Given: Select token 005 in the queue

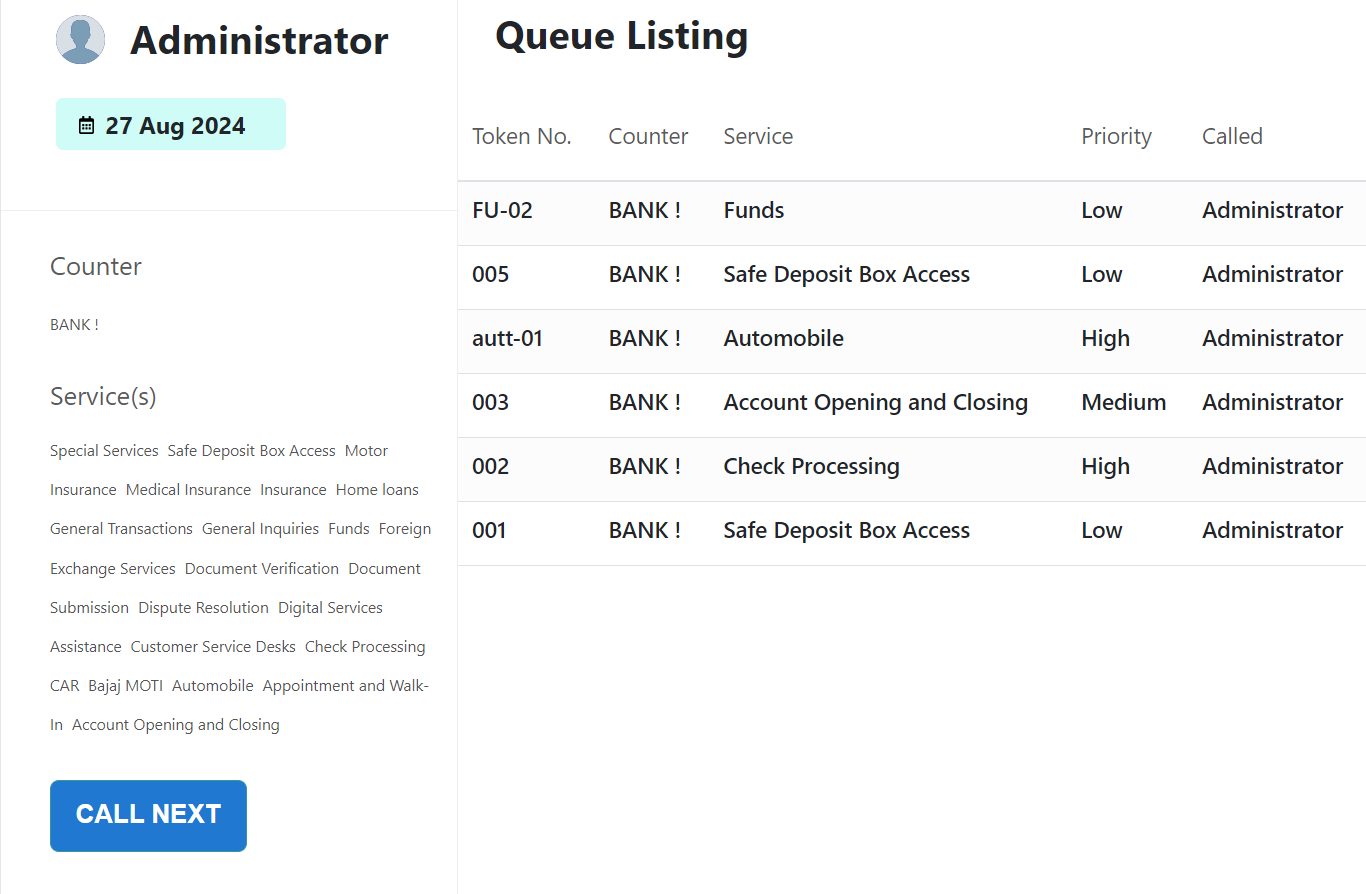Looking at the screenshot, I should pyautogui.click(x=491, y=275).
